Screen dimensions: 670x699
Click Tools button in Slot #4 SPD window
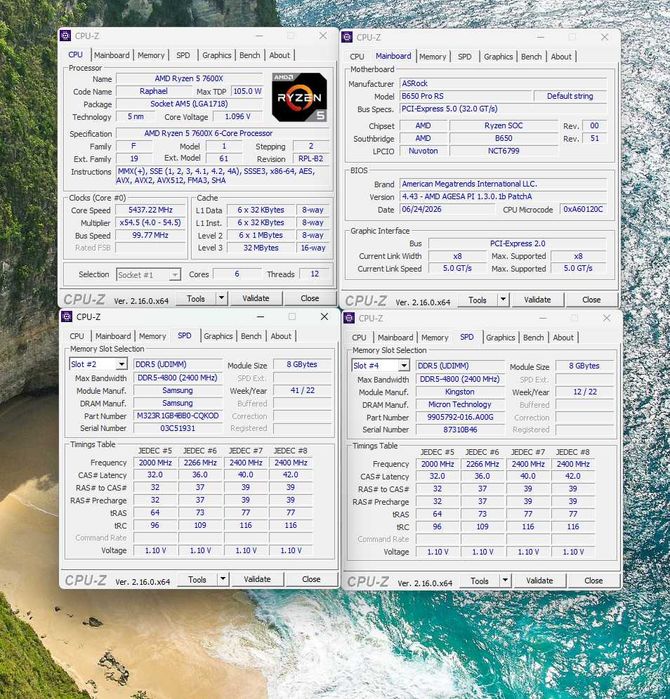480,580
